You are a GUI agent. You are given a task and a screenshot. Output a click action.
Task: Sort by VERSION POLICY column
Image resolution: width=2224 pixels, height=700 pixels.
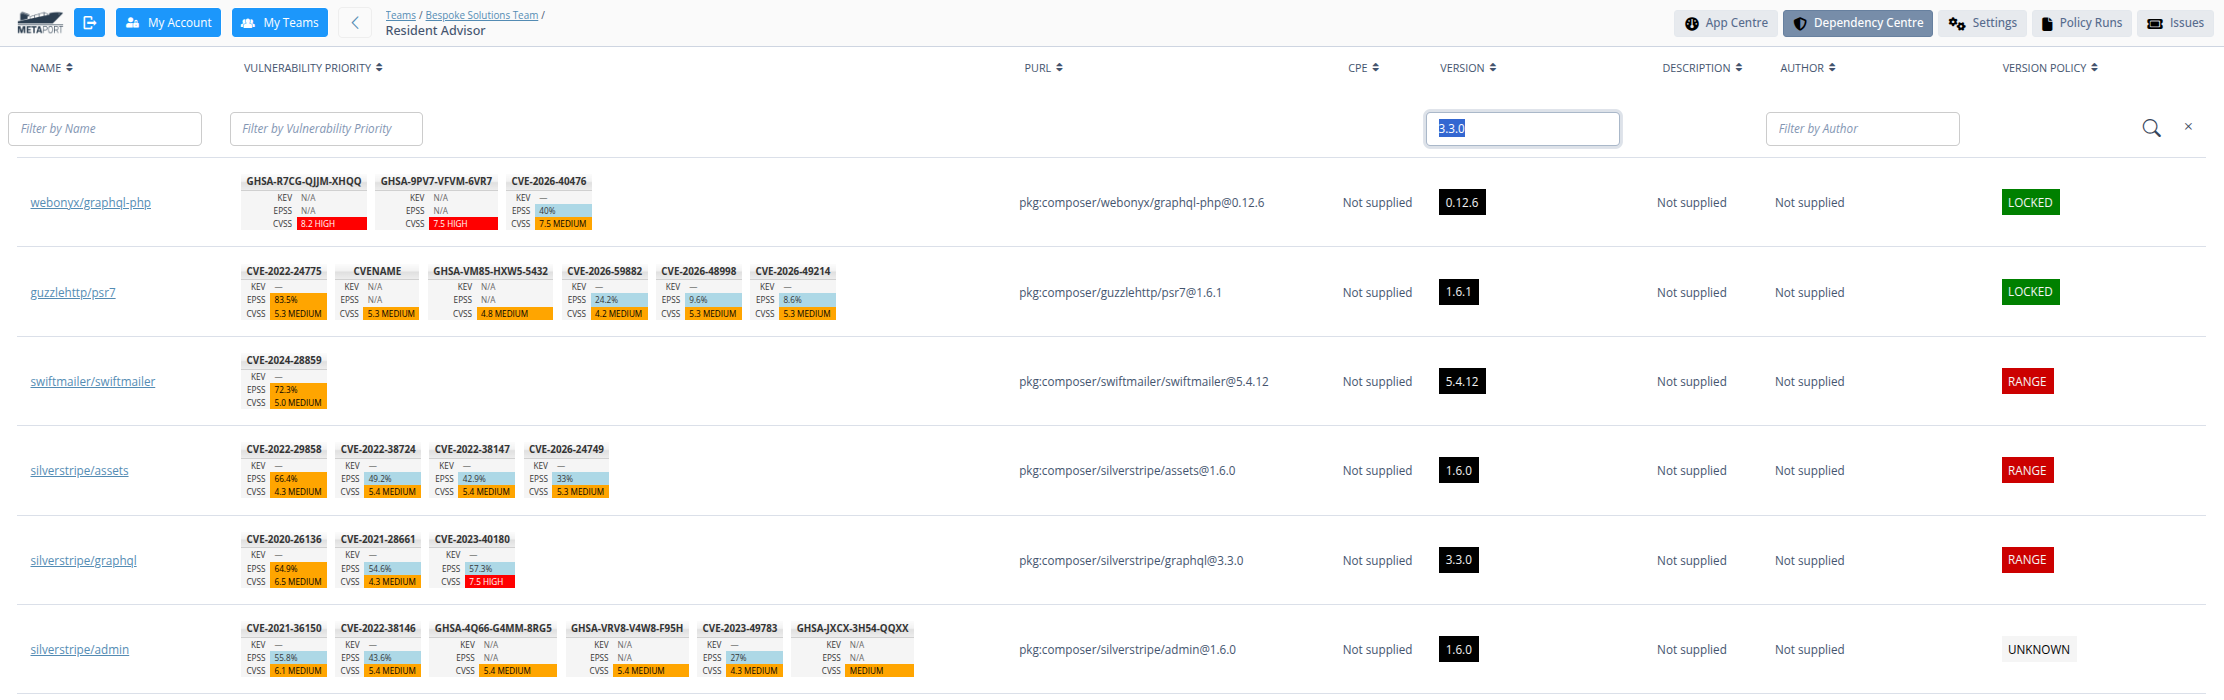[x=2050, y=68]
